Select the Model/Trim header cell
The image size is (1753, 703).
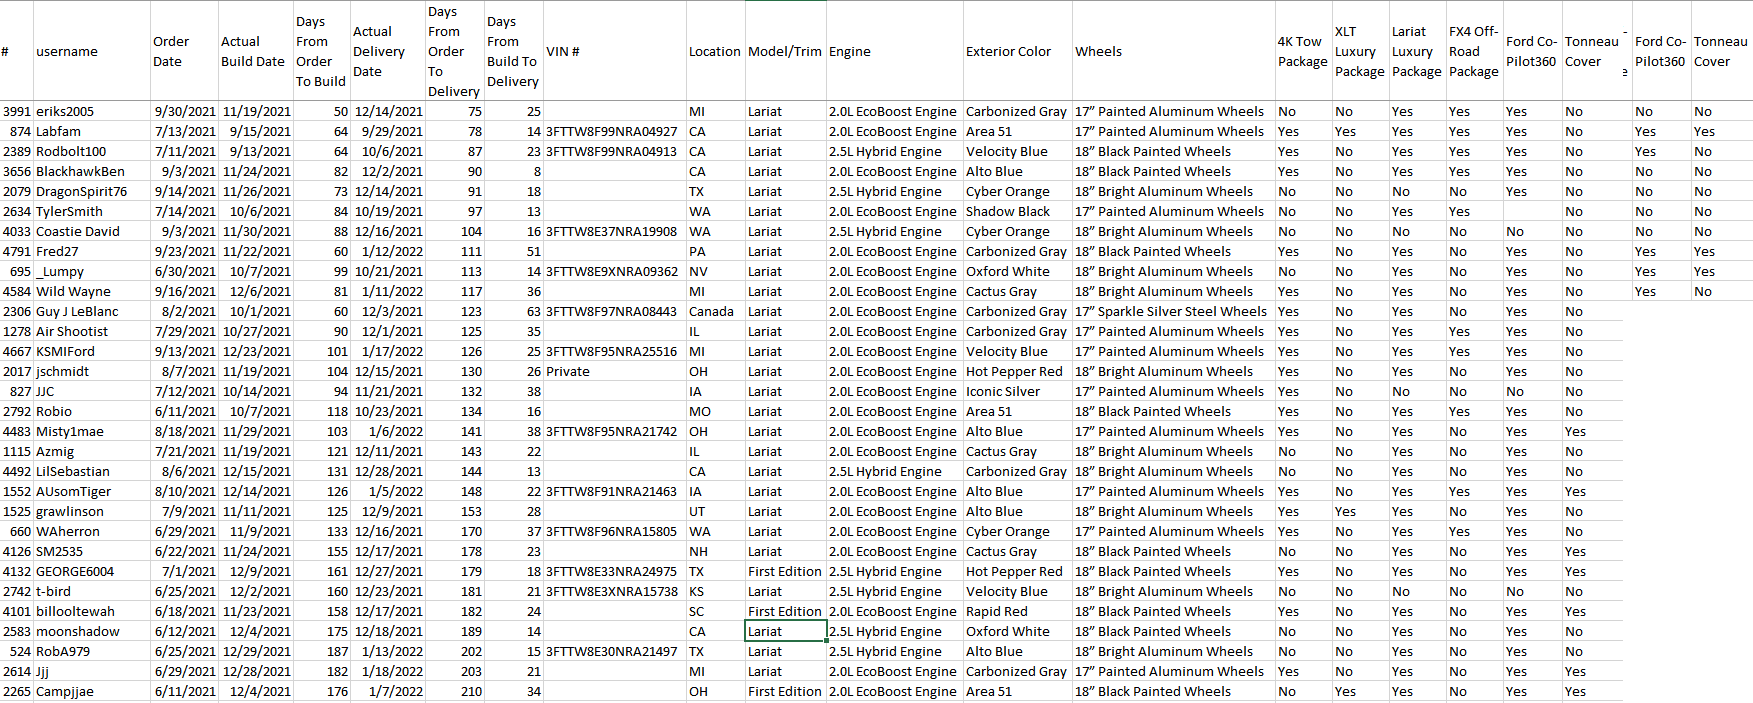coord(785,51)
